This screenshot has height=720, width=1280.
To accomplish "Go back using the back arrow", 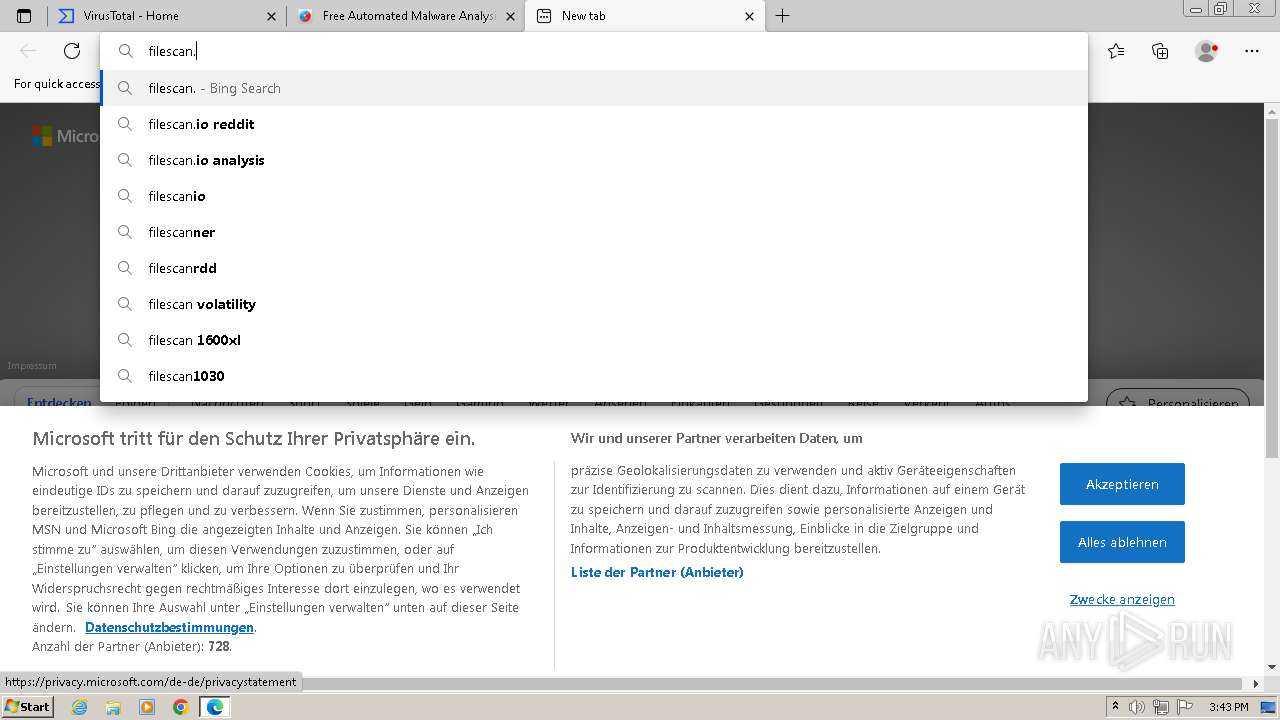I will pos(28,51).
